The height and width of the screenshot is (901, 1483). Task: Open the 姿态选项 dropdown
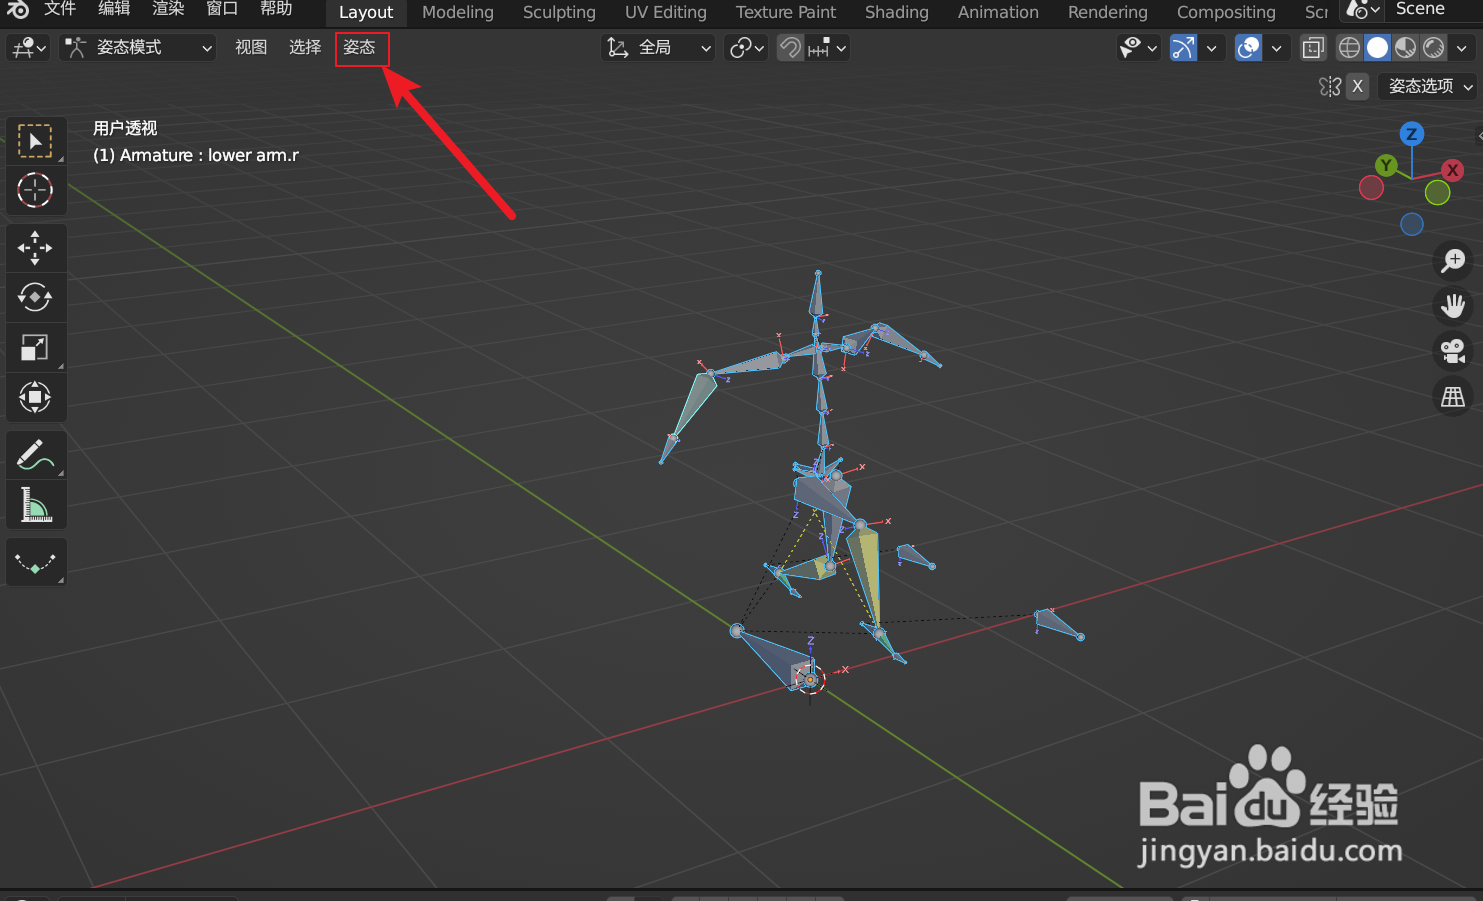1427,86
